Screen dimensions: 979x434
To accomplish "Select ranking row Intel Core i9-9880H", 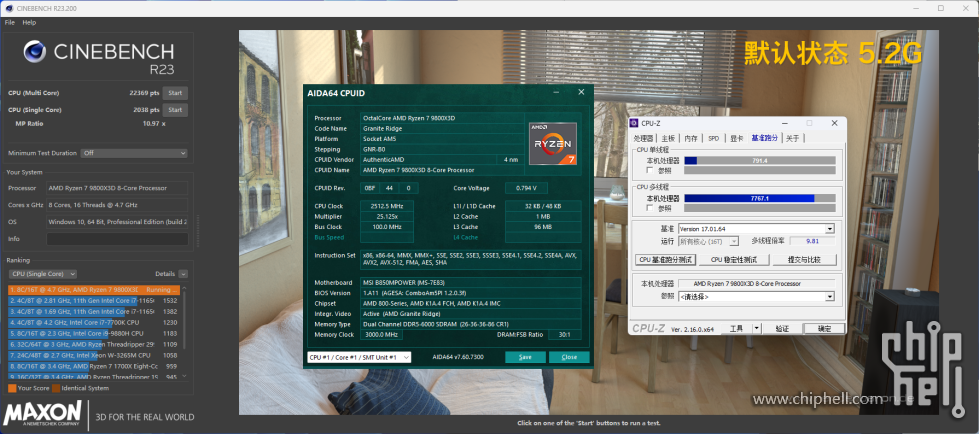I will point(94,333).
